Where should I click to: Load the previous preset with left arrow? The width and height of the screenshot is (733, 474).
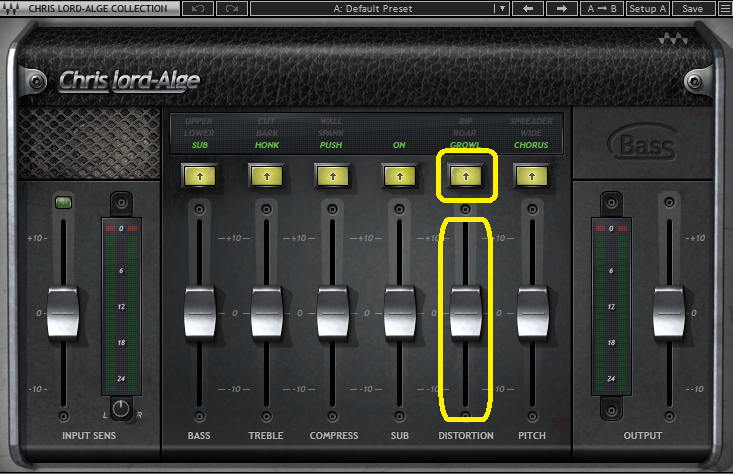point(527,9)
